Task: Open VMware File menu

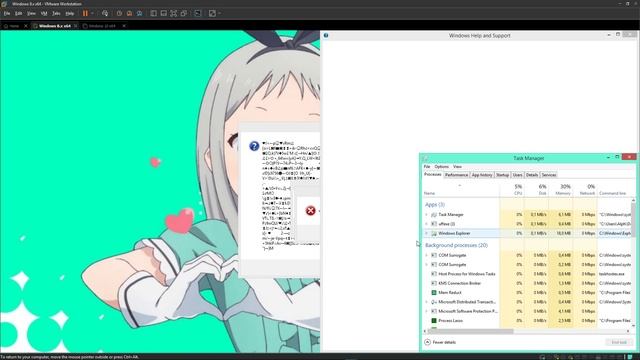Action: click(x=7, y=13)
